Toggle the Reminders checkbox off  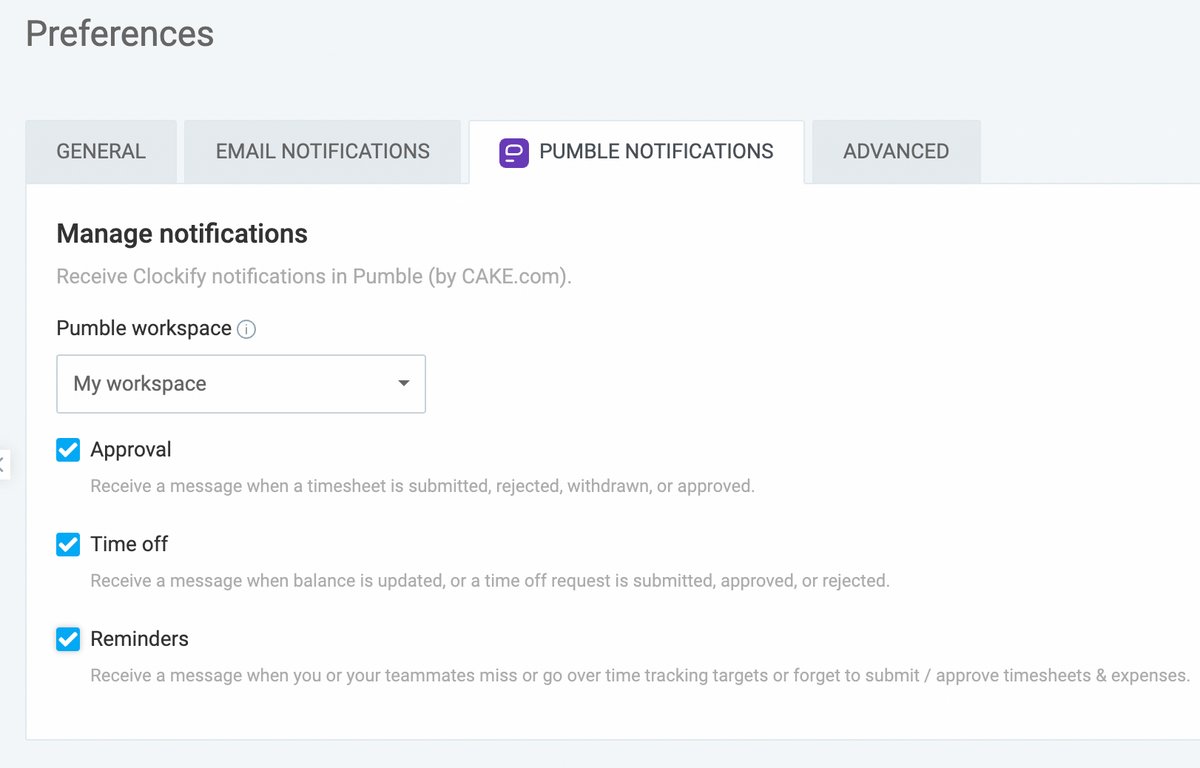click(x=67, y=638)
